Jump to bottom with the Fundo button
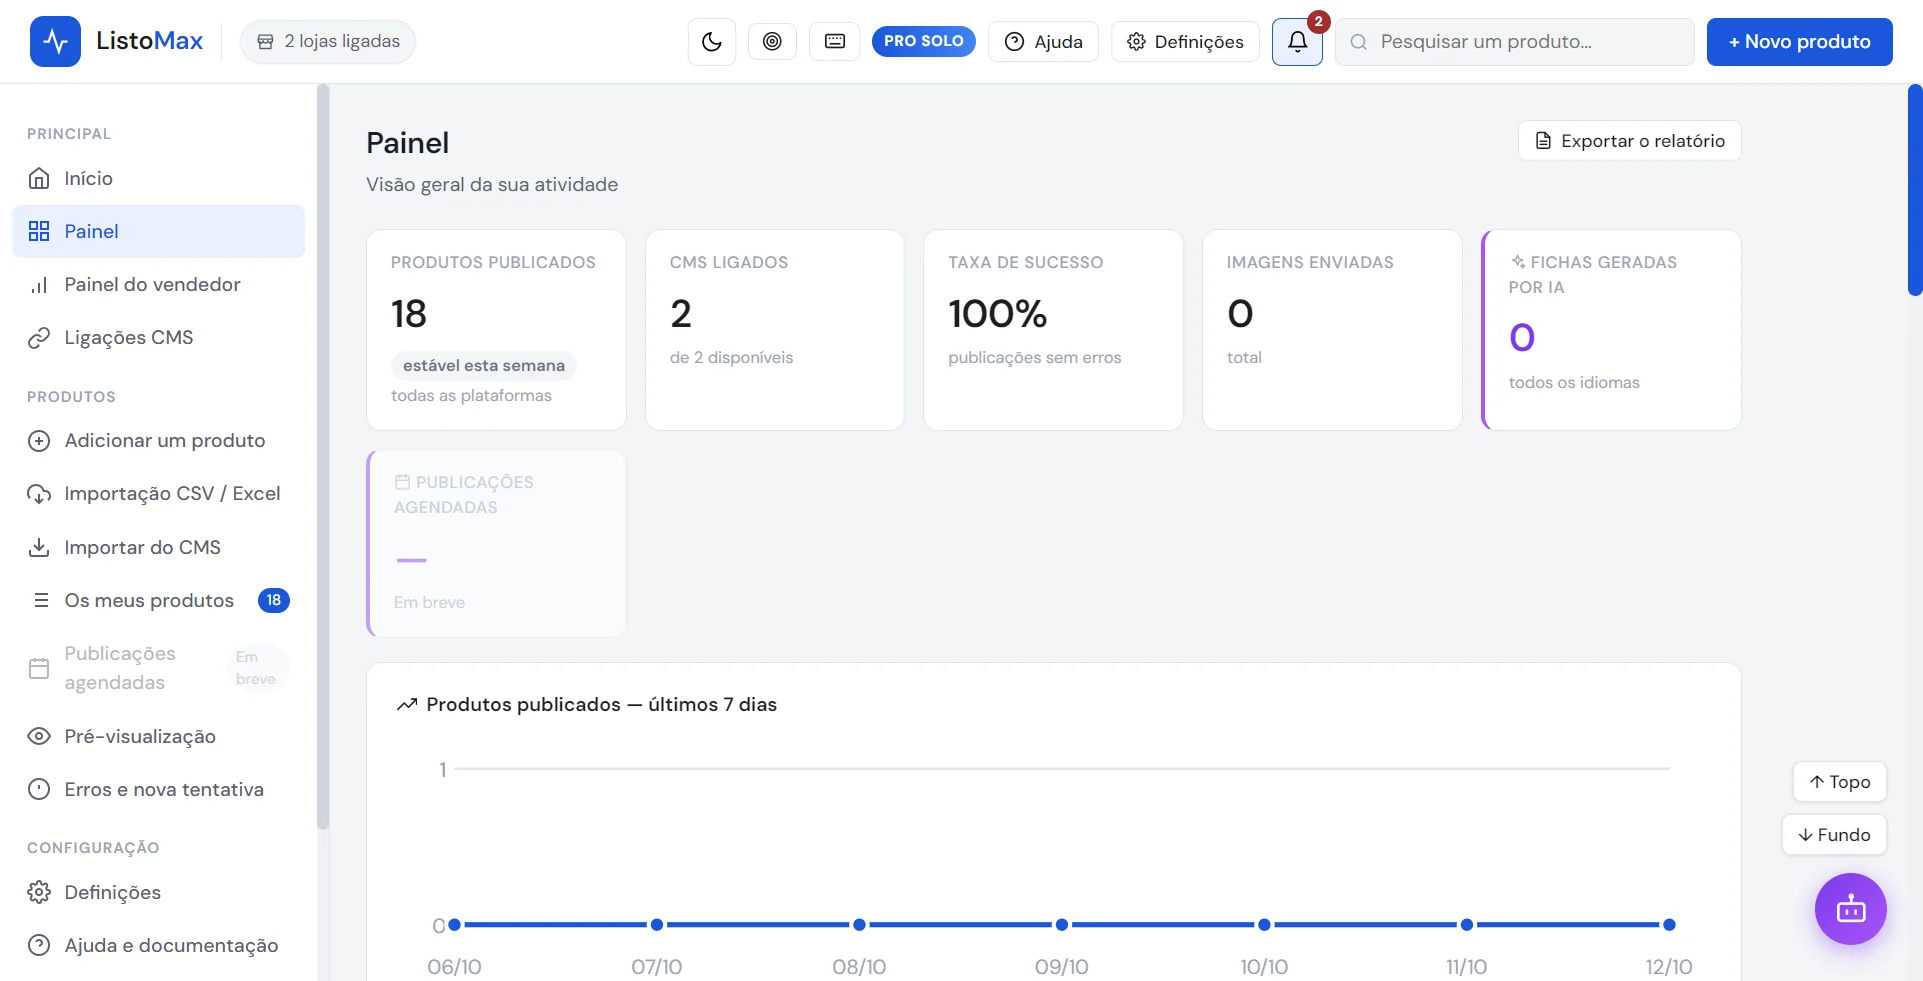Viewport: 1923px width, 981px height. click(x=1834, y=835)
